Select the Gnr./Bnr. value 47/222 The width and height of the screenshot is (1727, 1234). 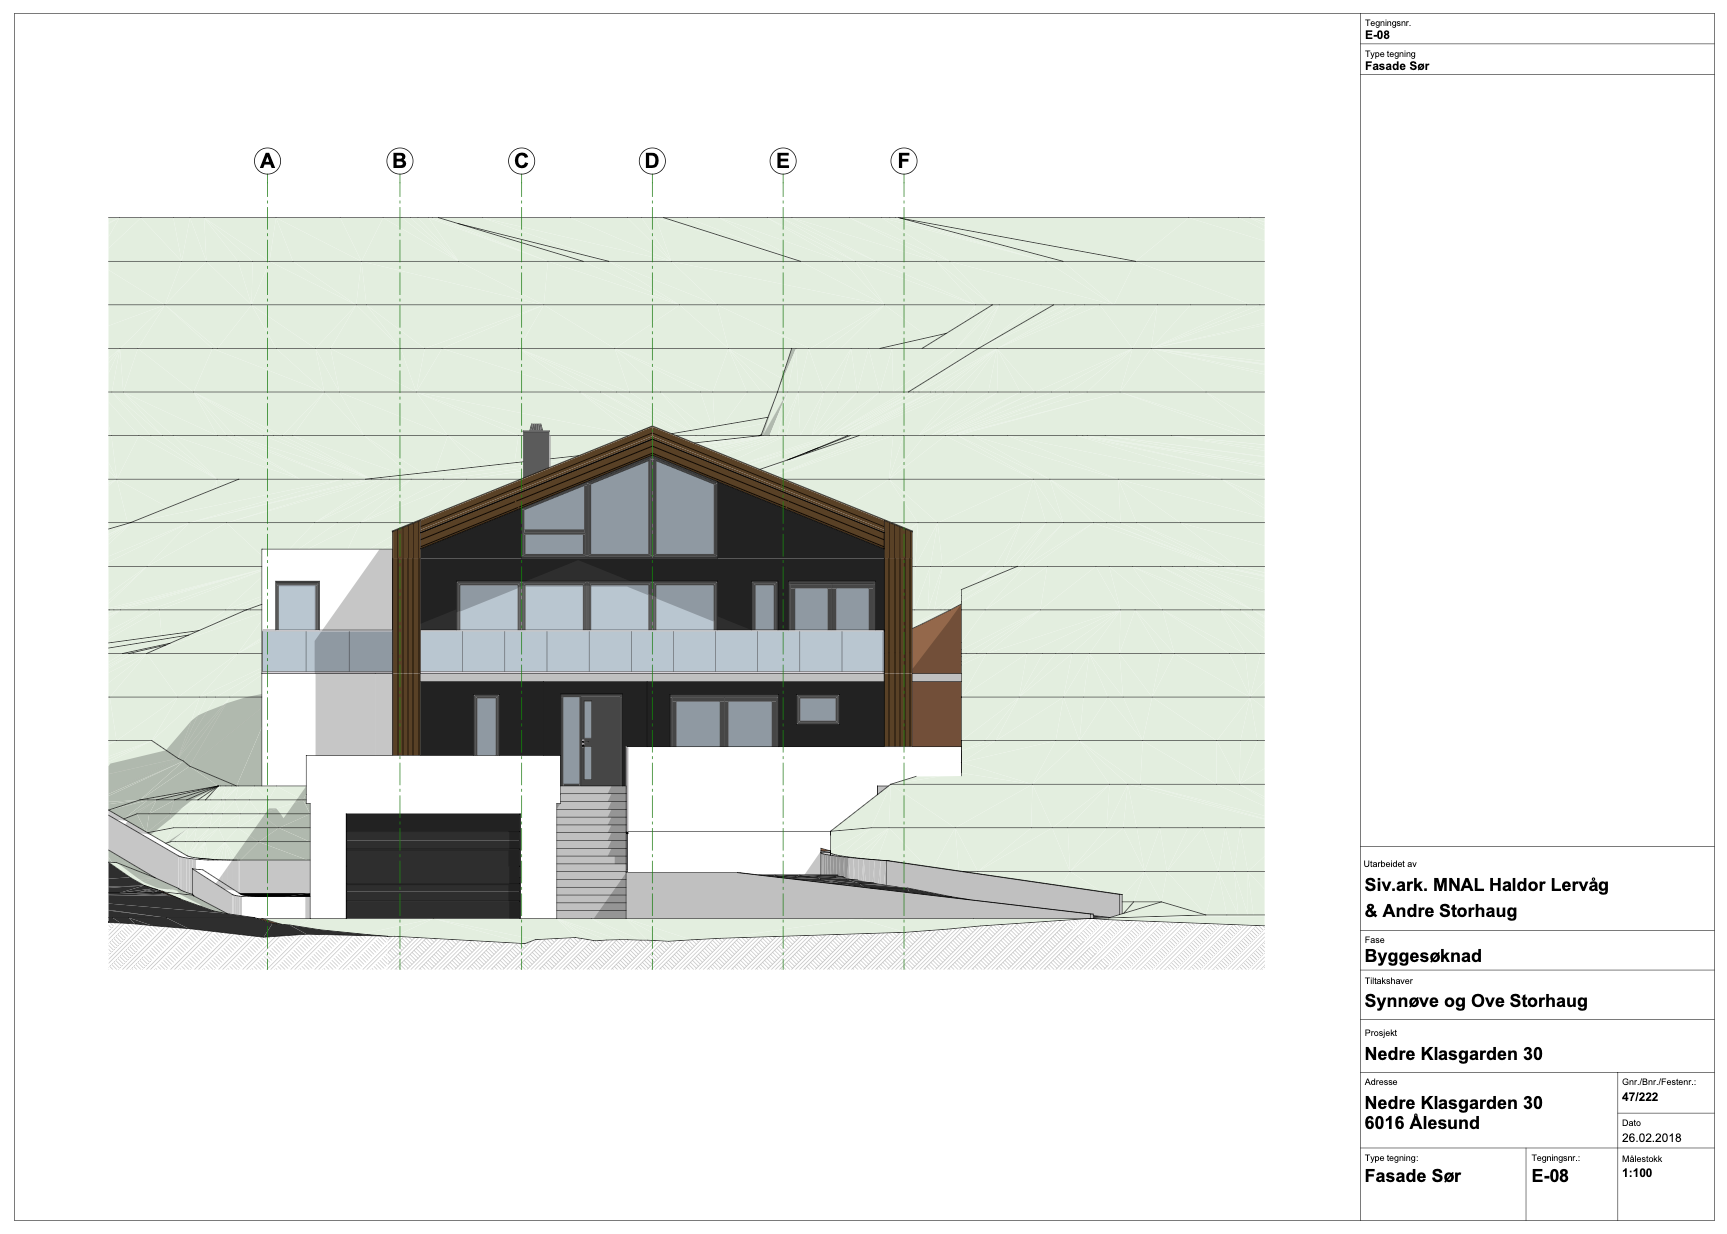(x=1640, y=1097)
